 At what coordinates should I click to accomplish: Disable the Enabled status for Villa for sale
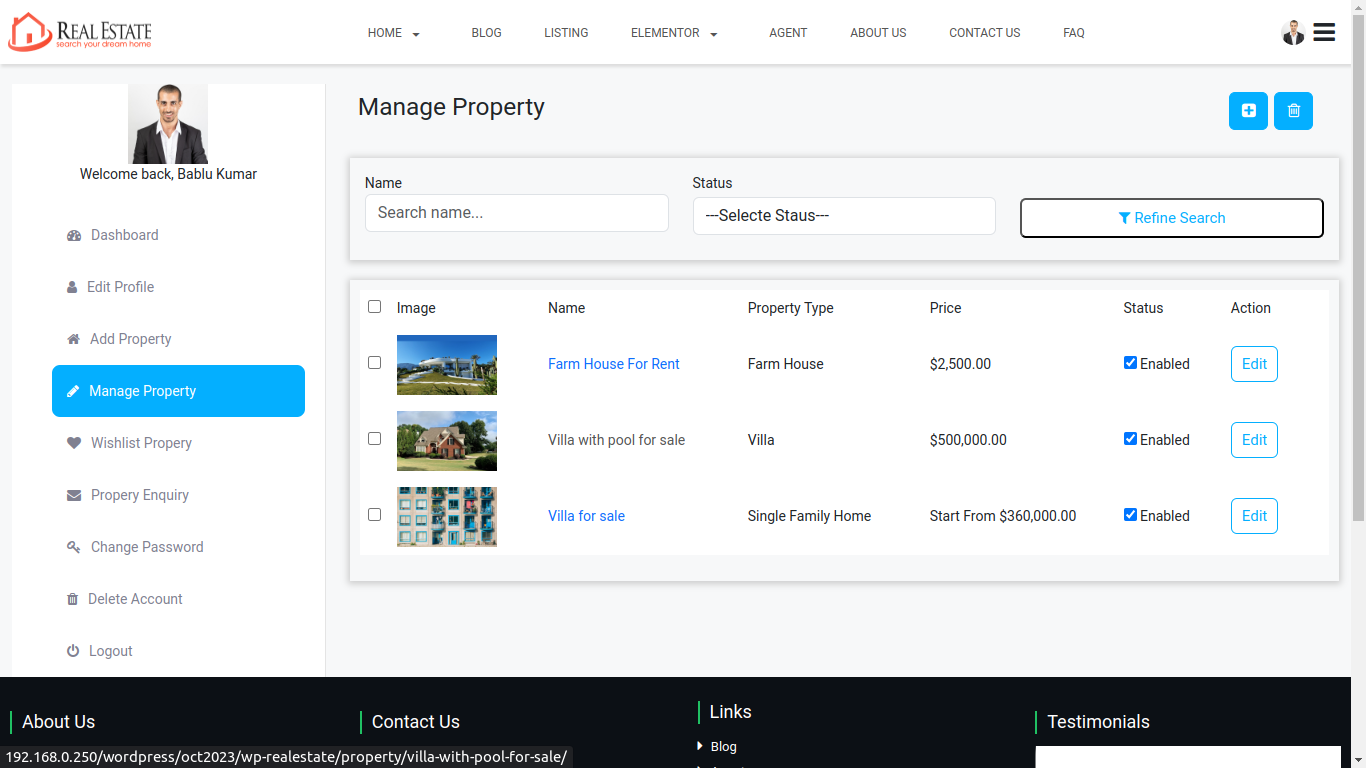(1130, 515)
